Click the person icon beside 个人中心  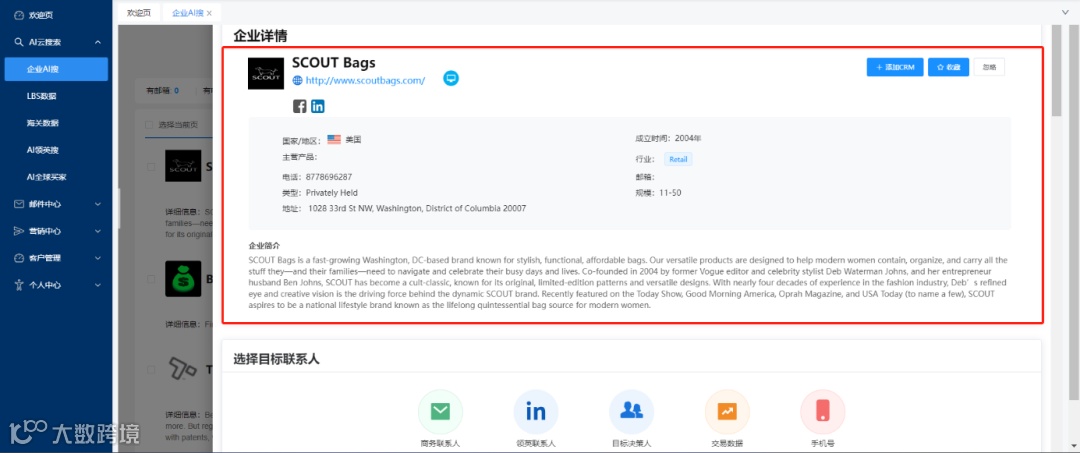point(19,284)
